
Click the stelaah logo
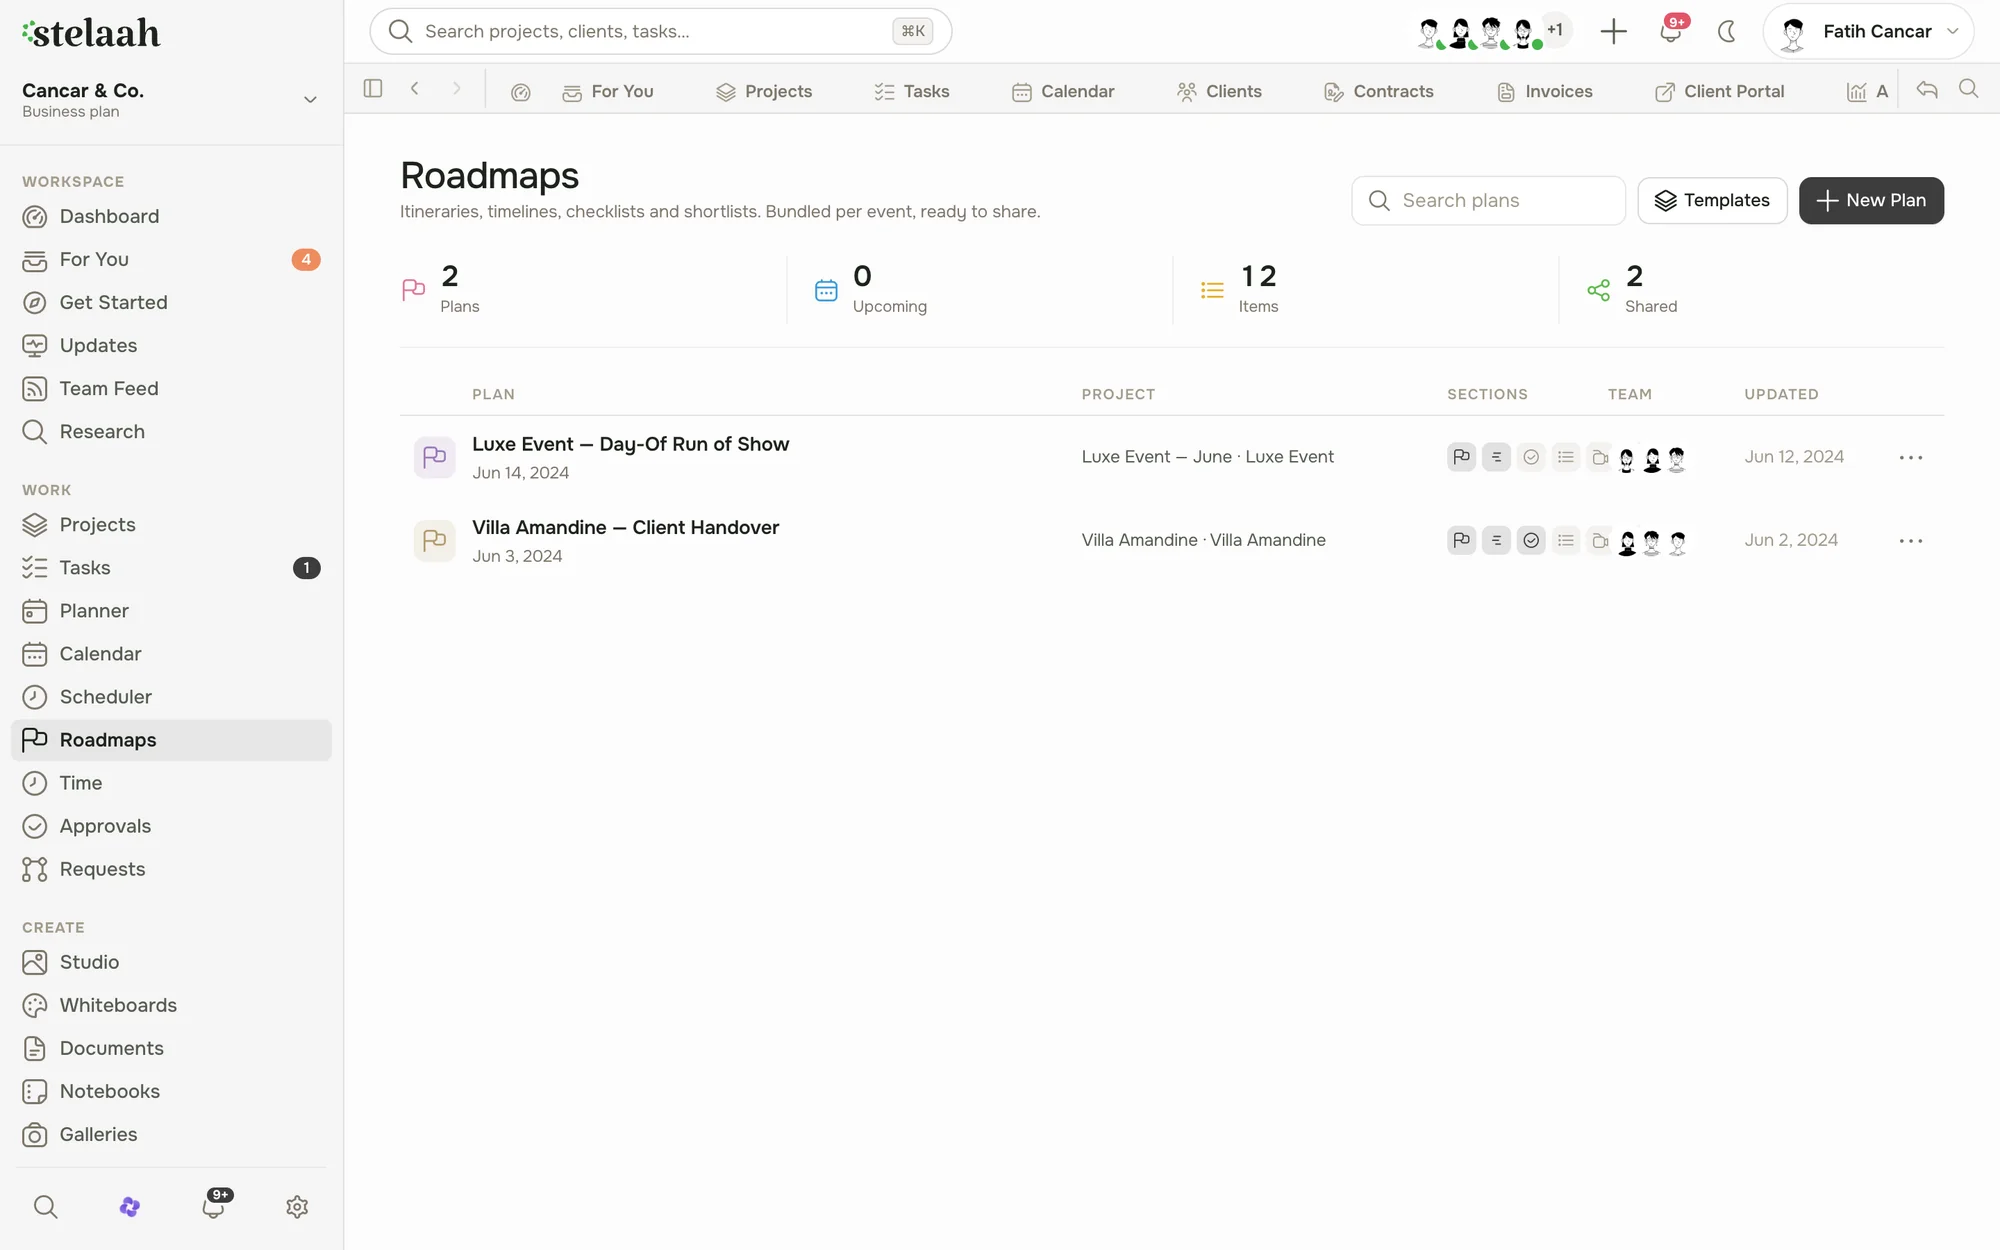tap(91, 33)
